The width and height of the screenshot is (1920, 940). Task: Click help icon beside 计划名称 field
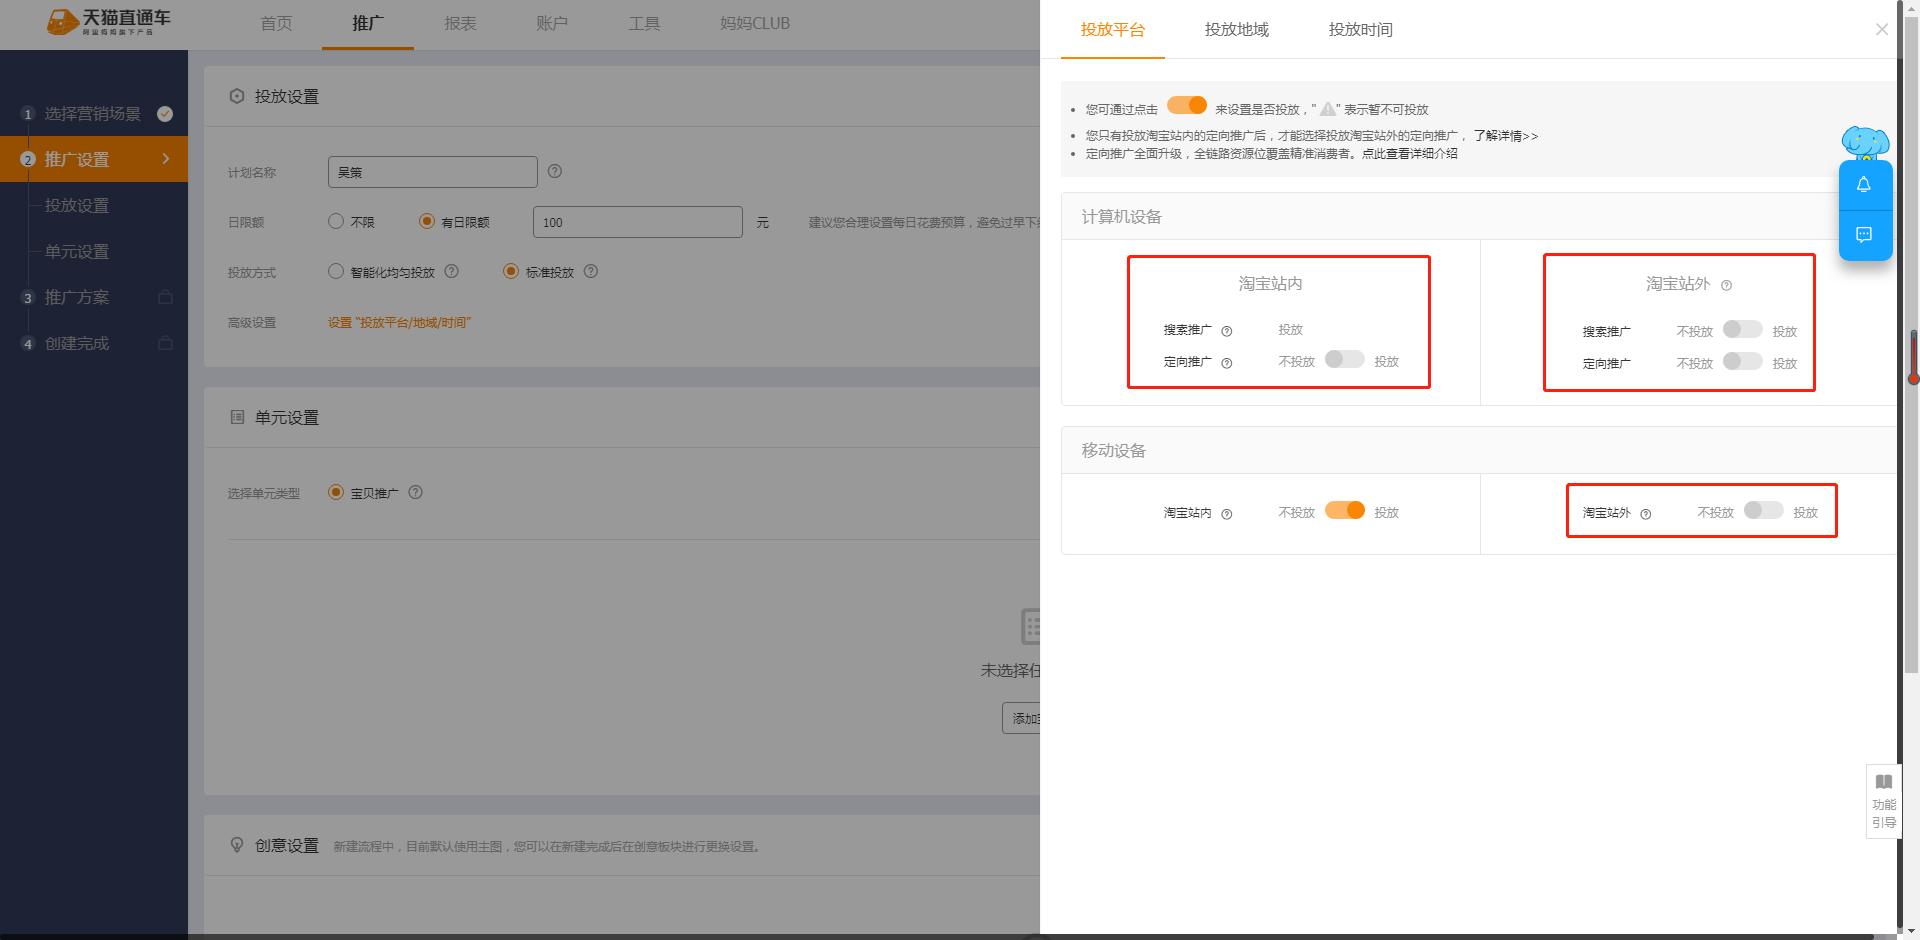click(x=555, y=172)
